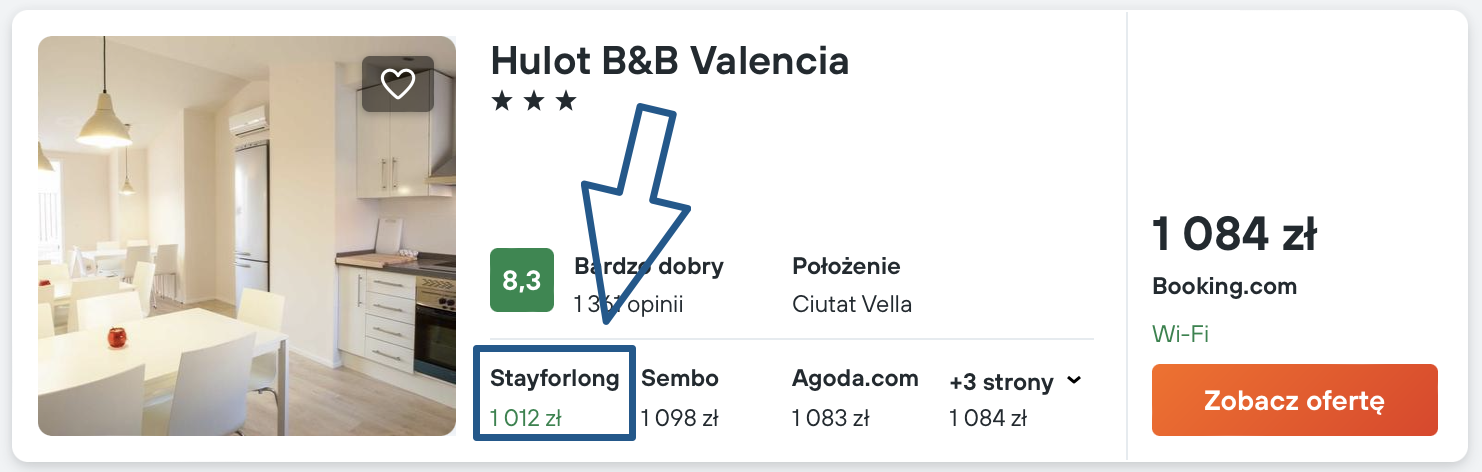This screenshot has height=472, width=1482.
Task: Select the Ciutat Vella location
Action: tap(851, 304)
